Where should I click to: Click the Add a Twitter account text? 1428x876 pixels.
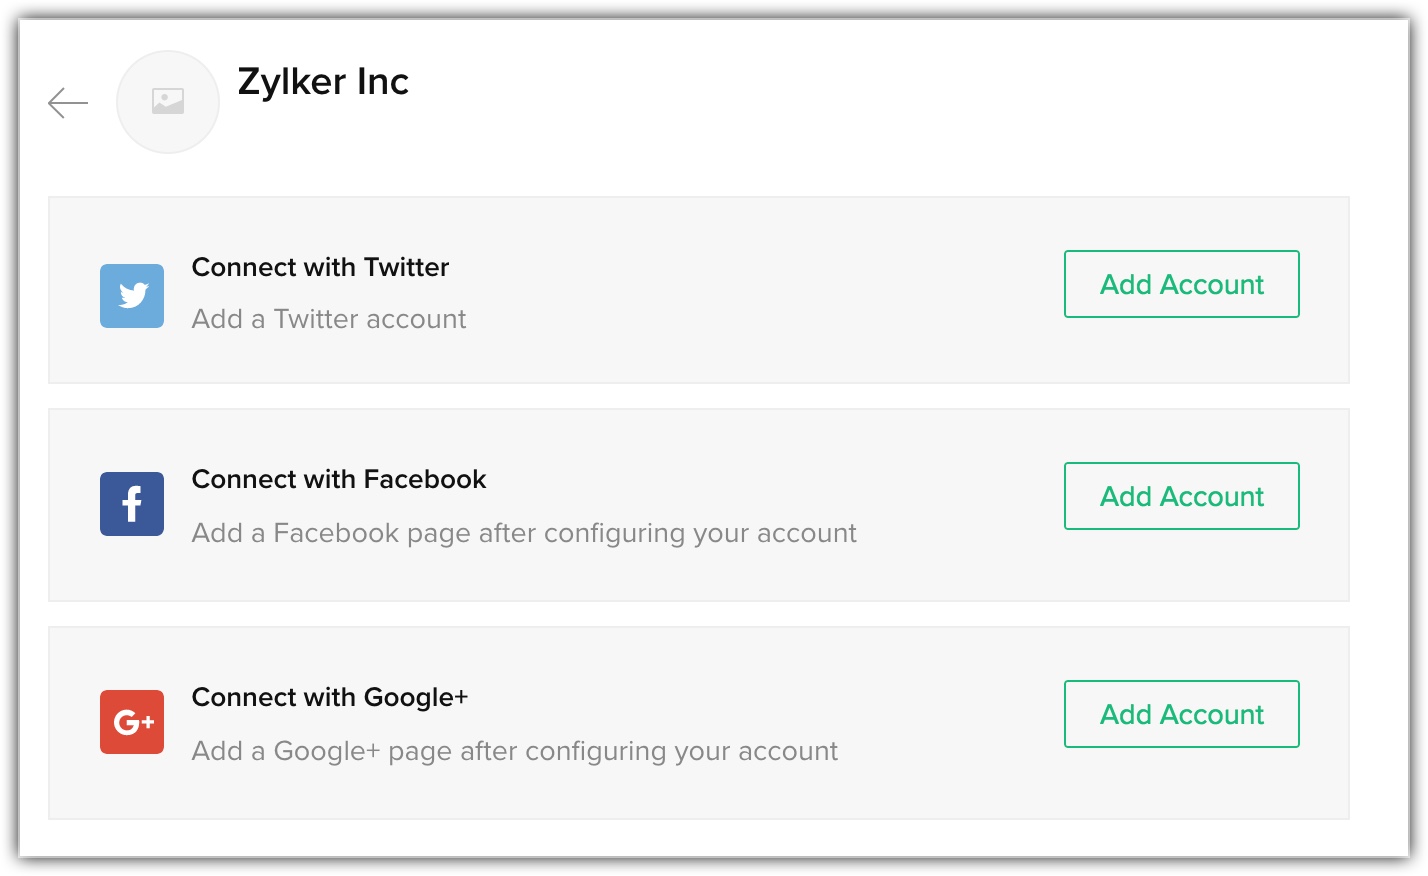[x=329, y=319]
